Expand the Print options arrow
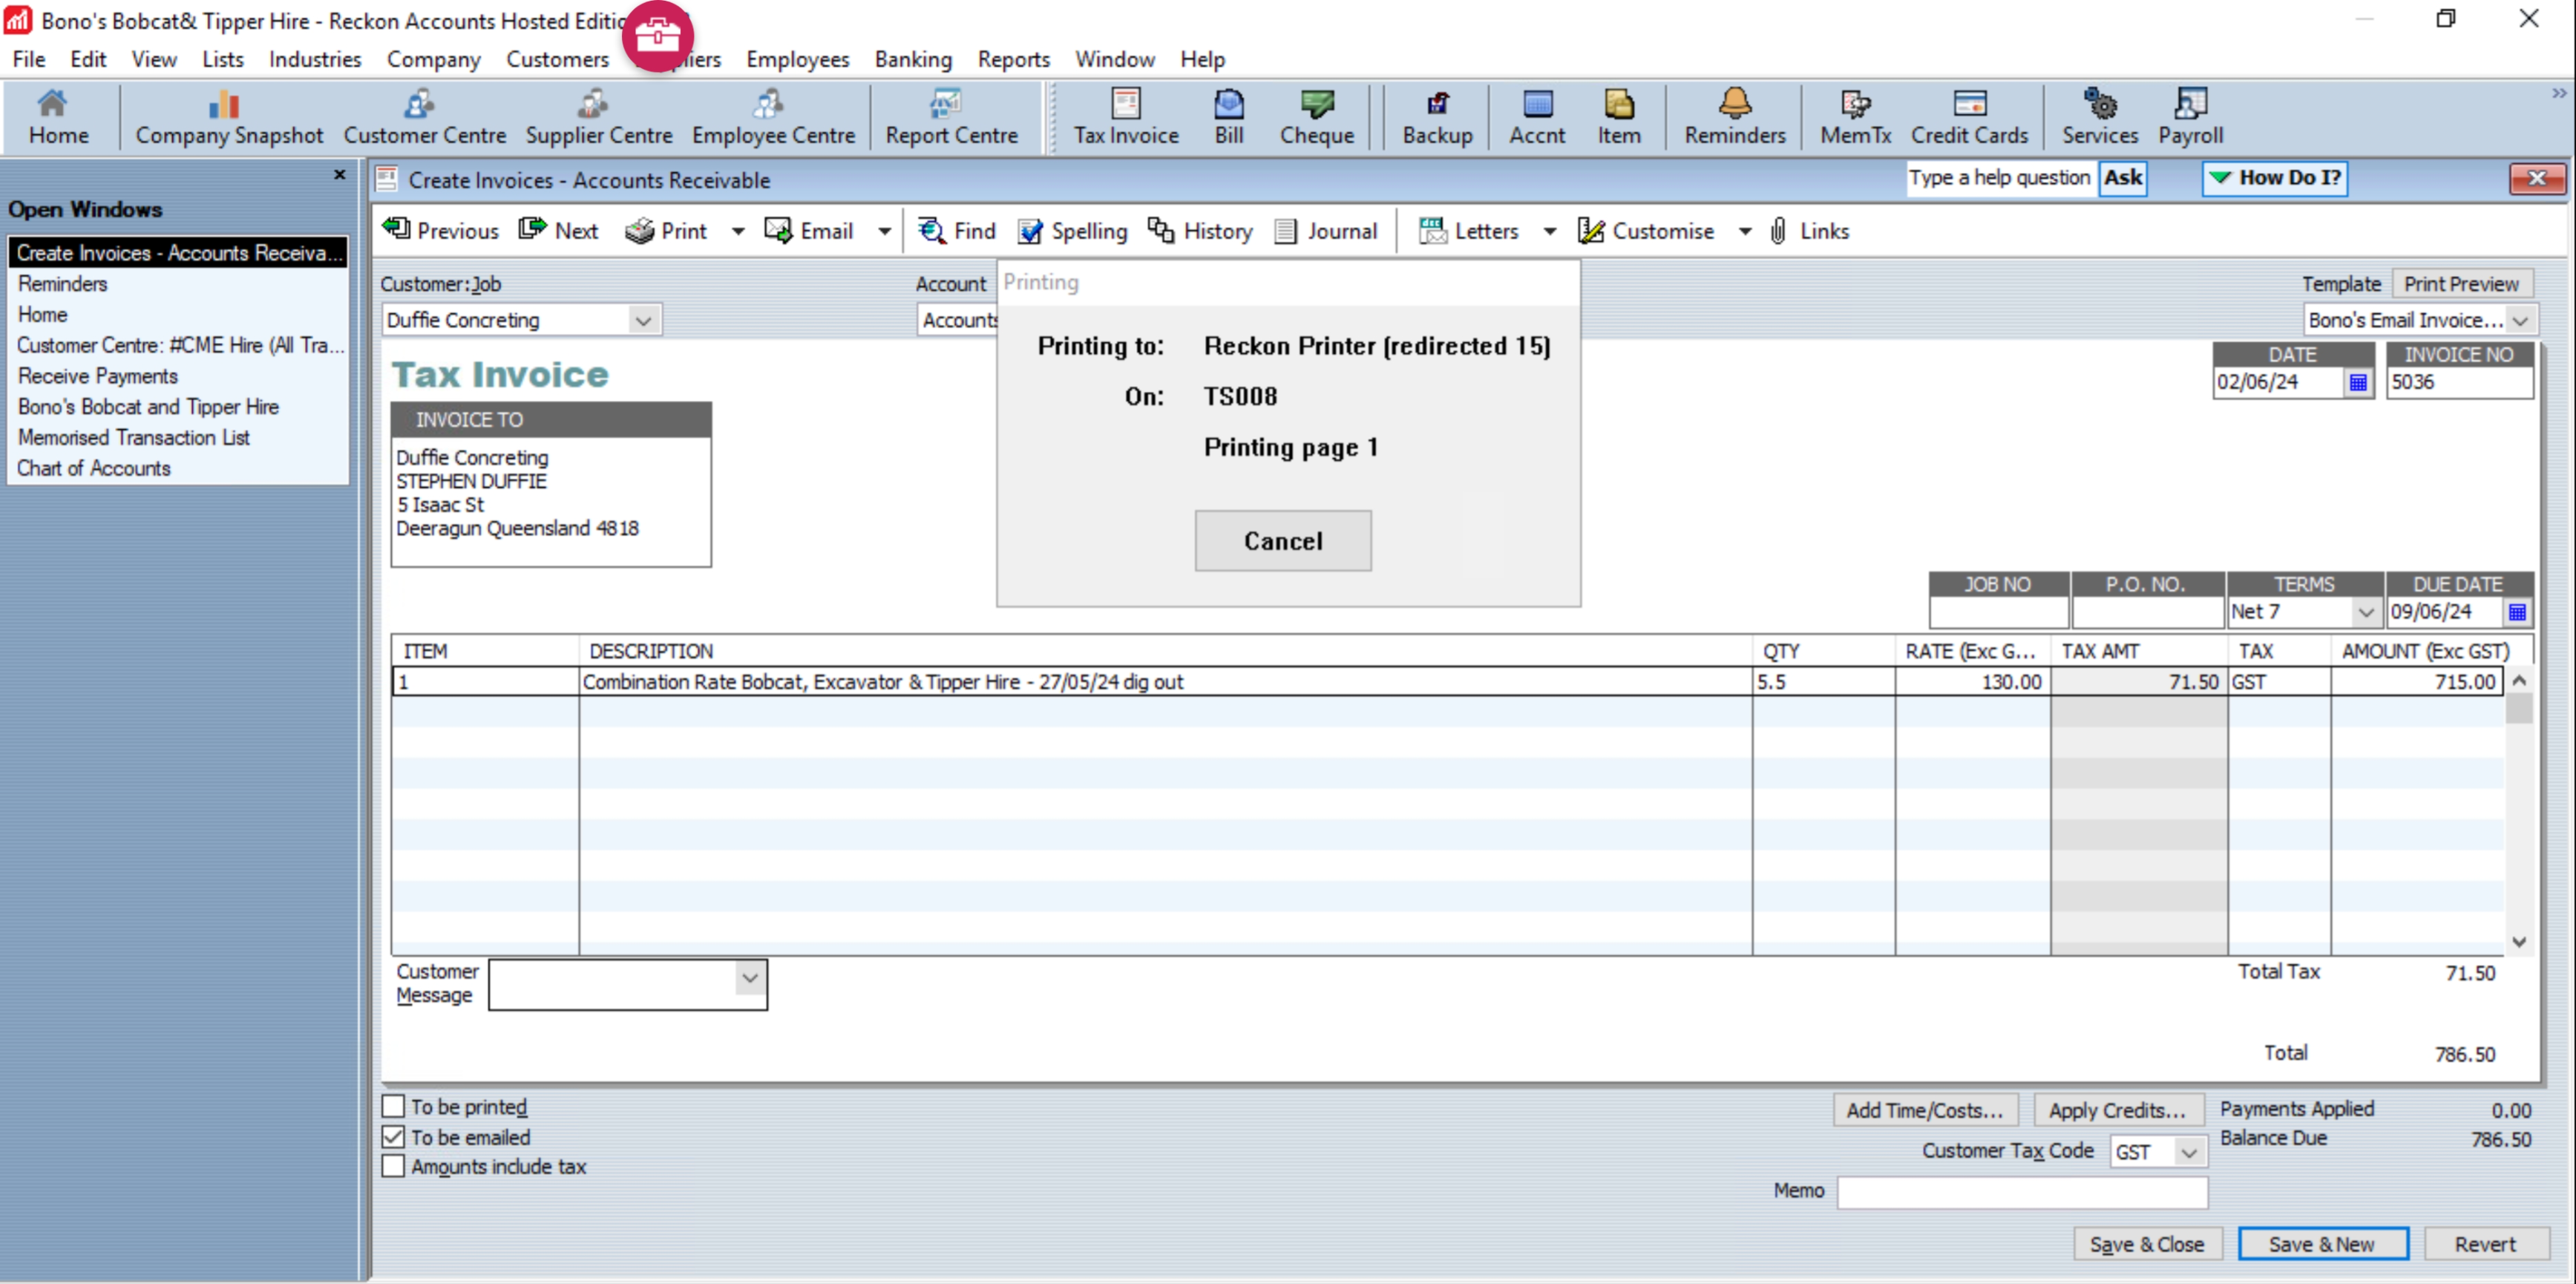This screenshot has height=1284, width=2576. click(738, 231)
